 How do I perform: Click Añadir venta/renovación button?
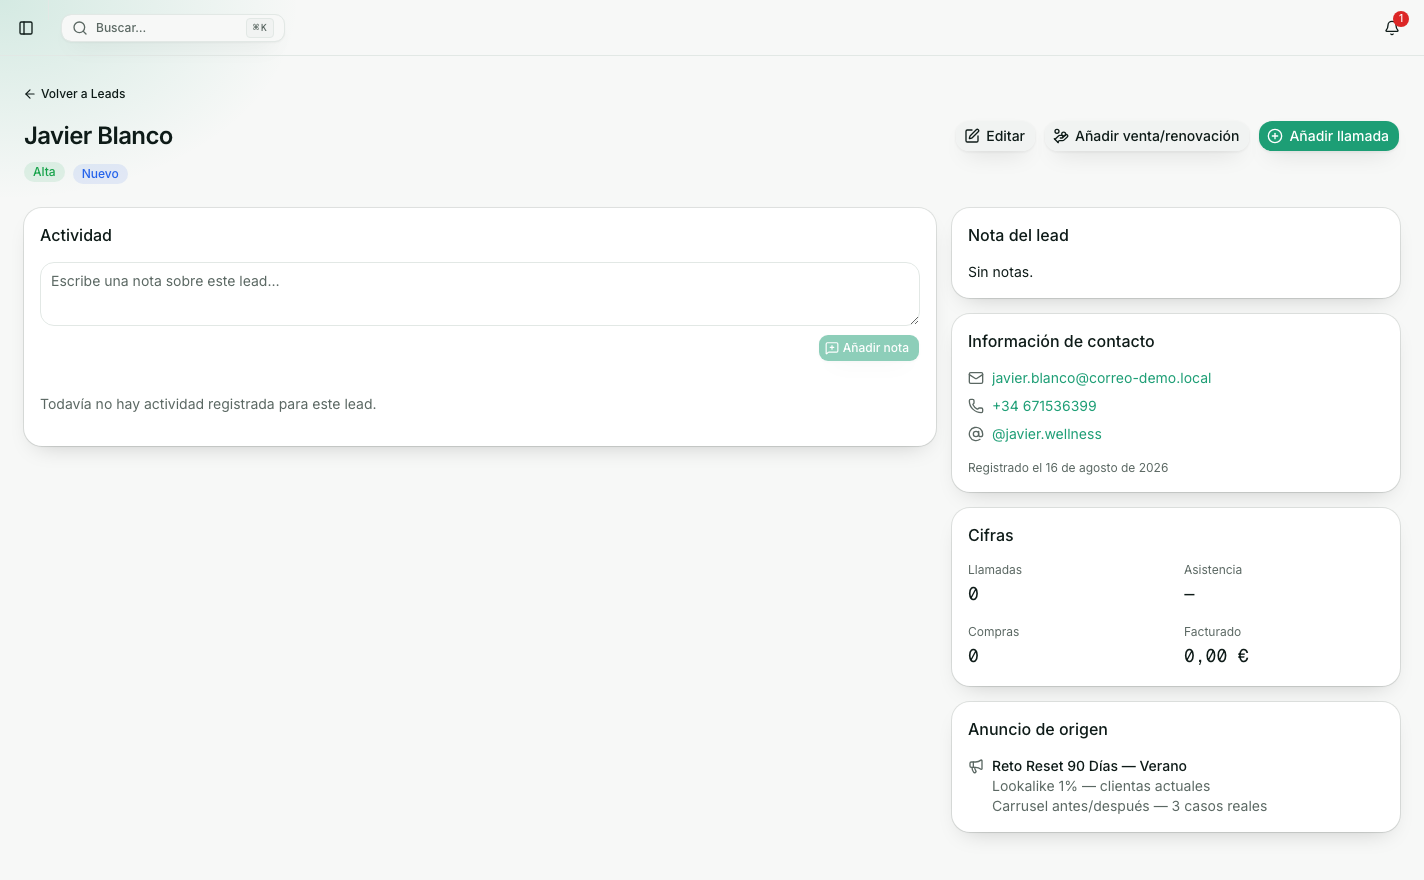click(1146, 136)
